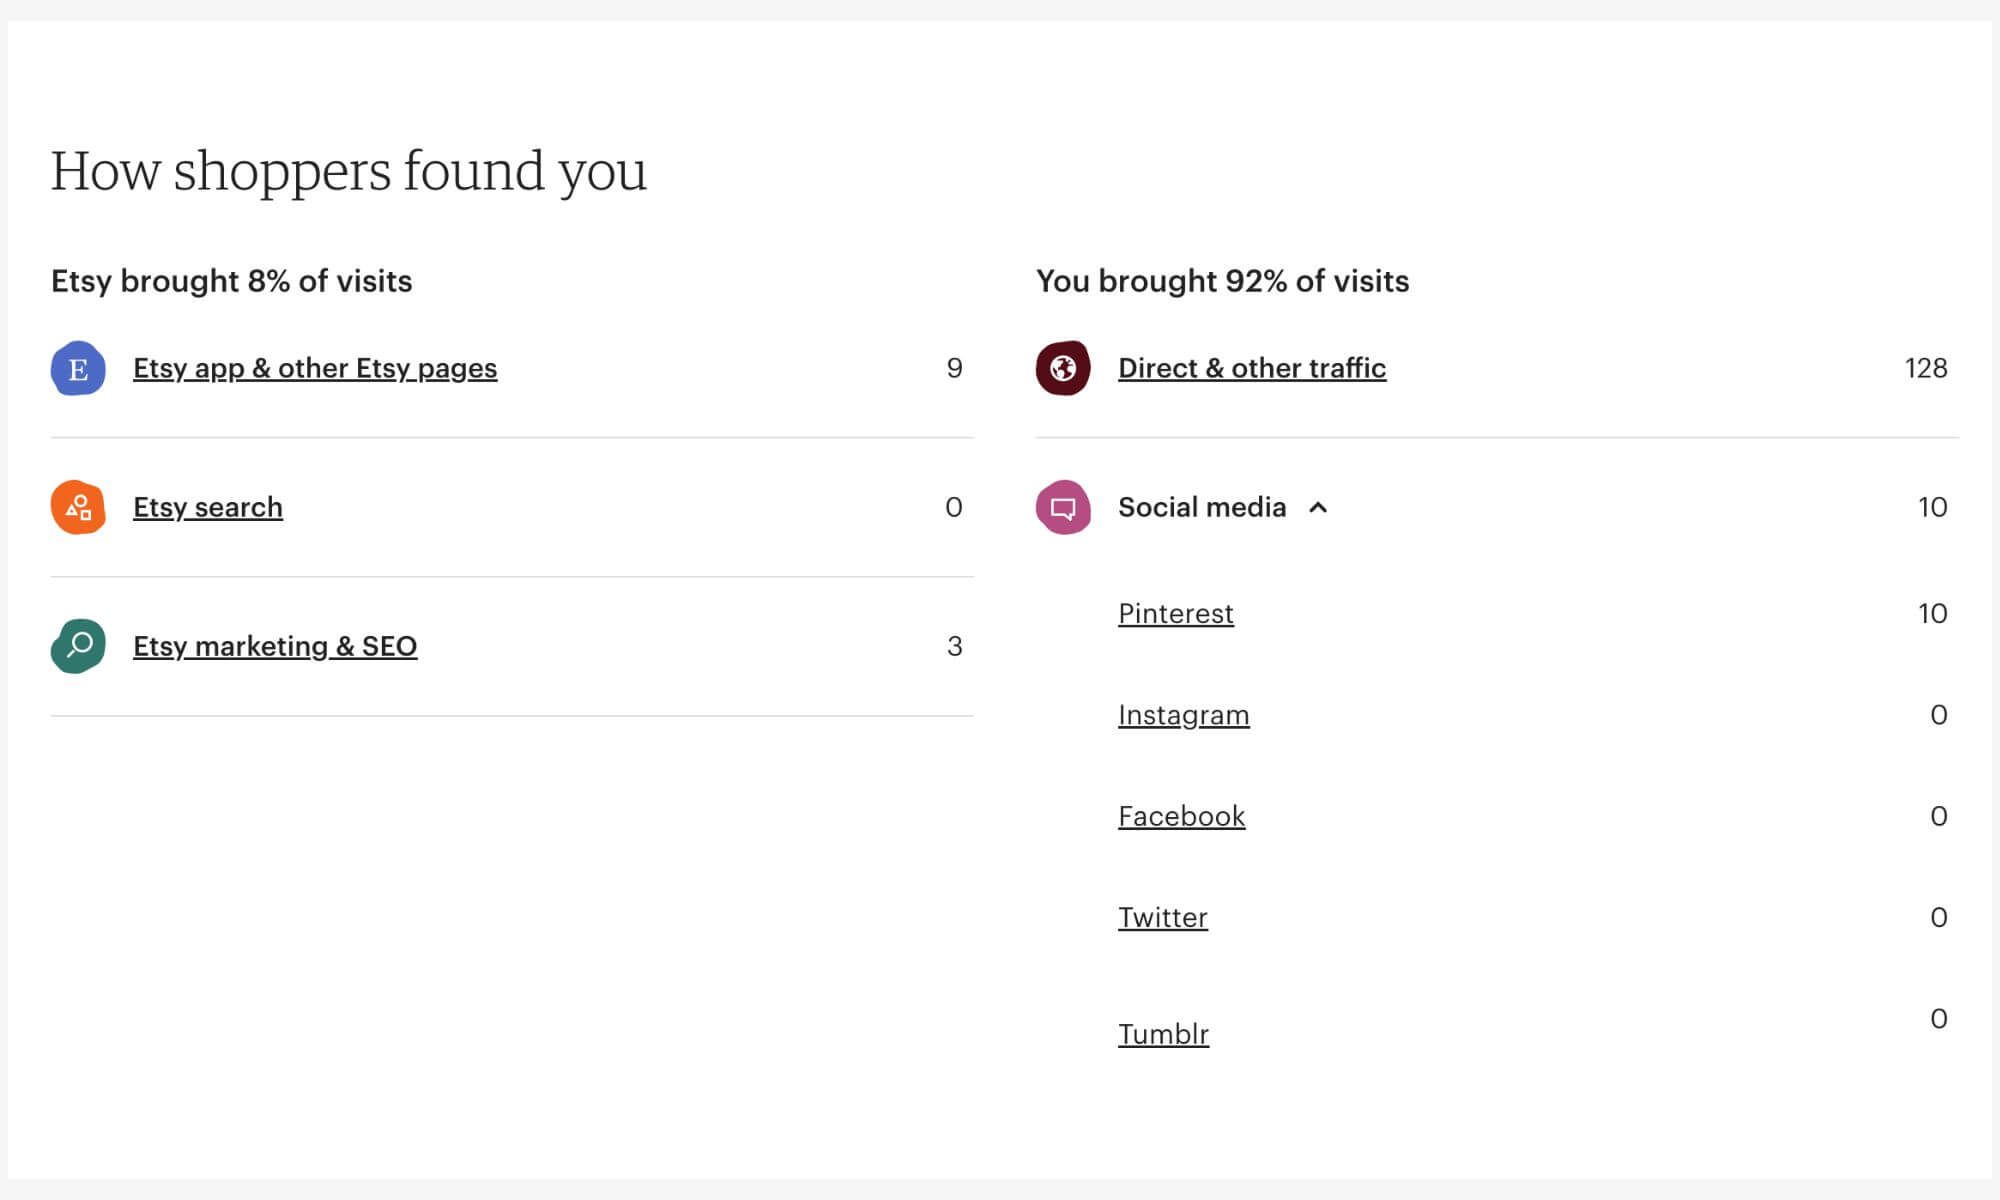View Instagram visit statistics
Viewport: 2000px width, 1200px height.
click(1184, 715)
